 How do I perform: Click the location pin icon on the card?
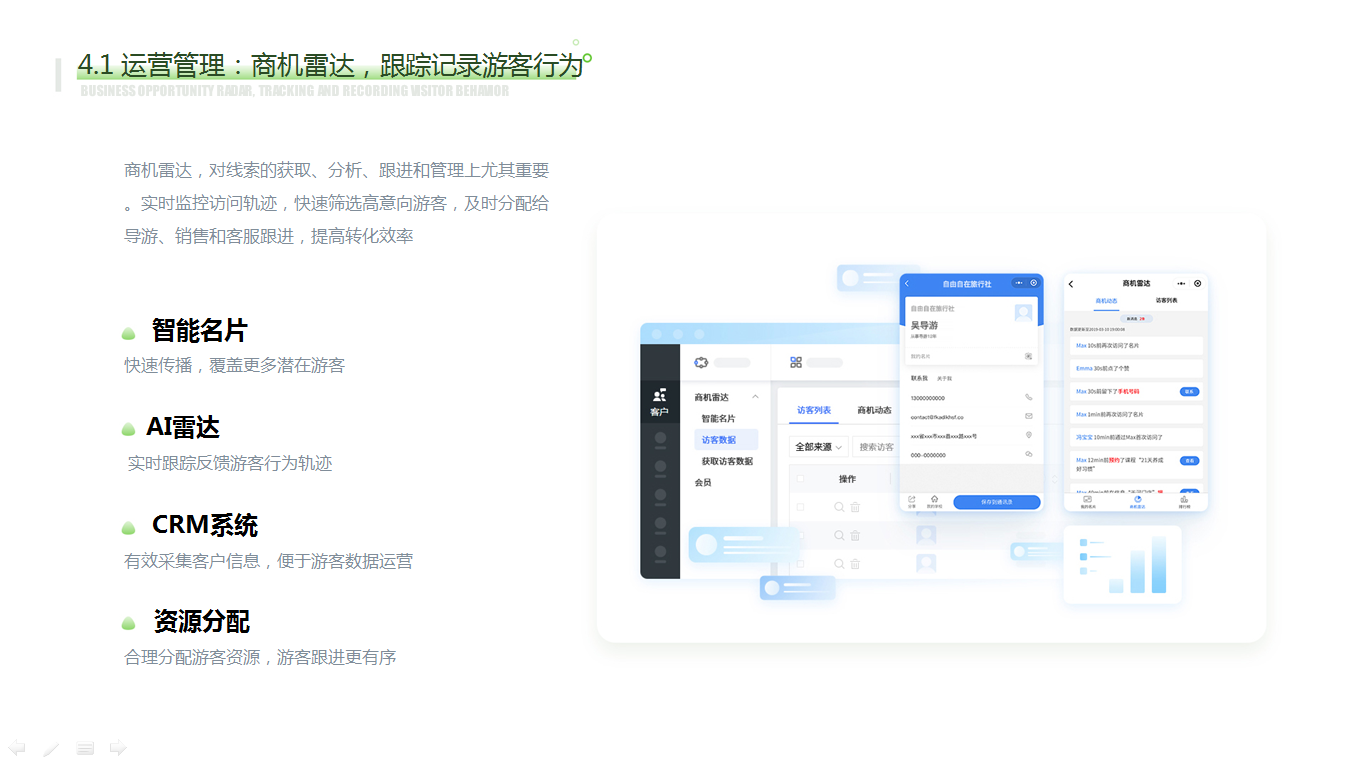tap(1028, 436)
